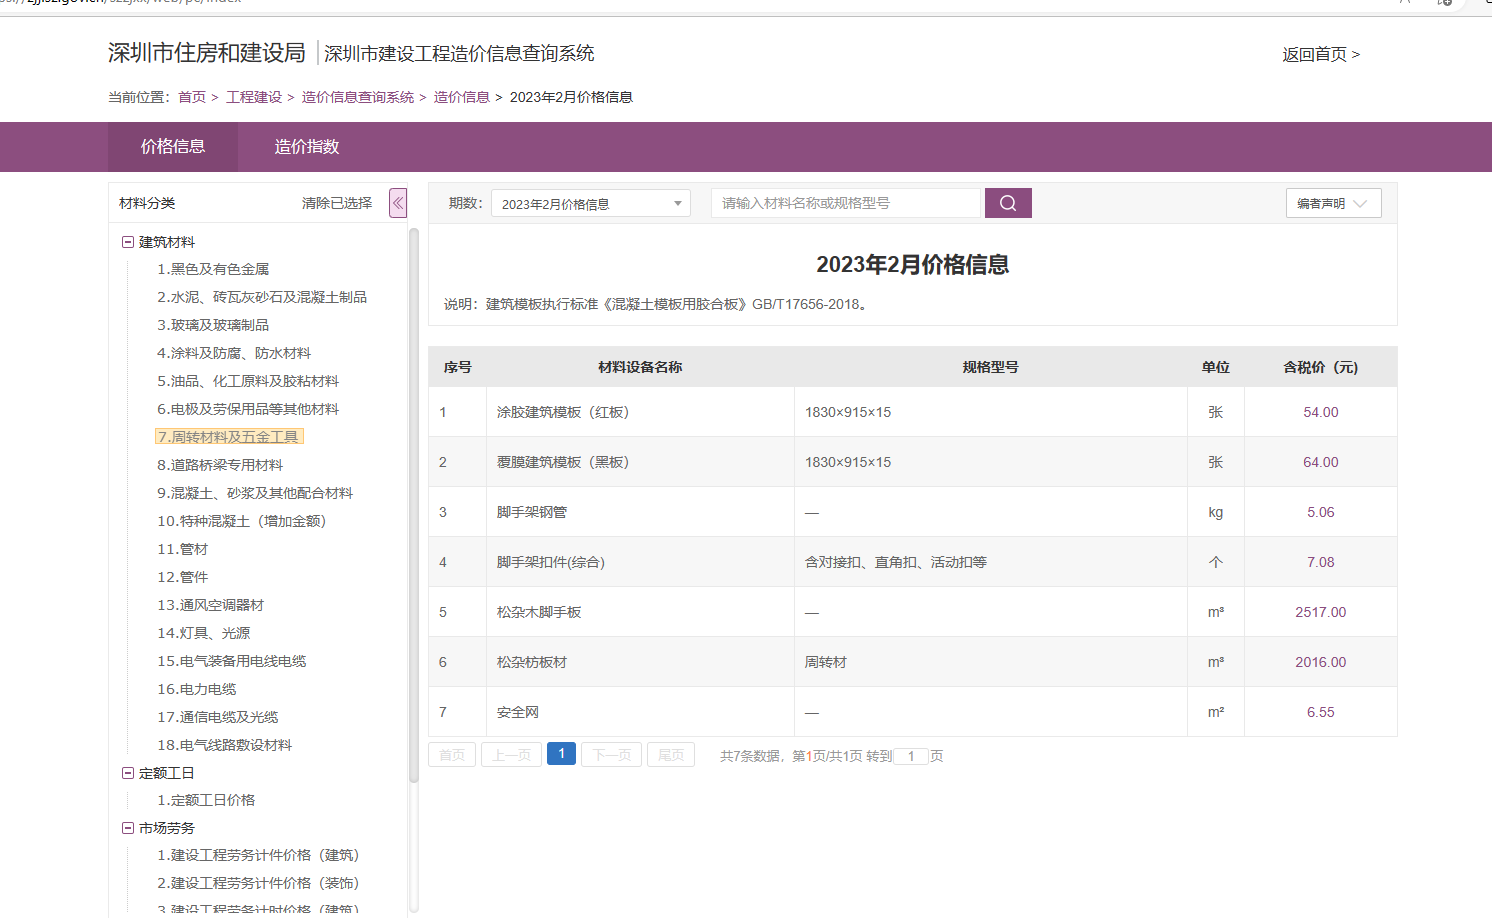Click pagination 上一页 button
This screenshot has width=1492, height=918.
(x=511, y=755)
